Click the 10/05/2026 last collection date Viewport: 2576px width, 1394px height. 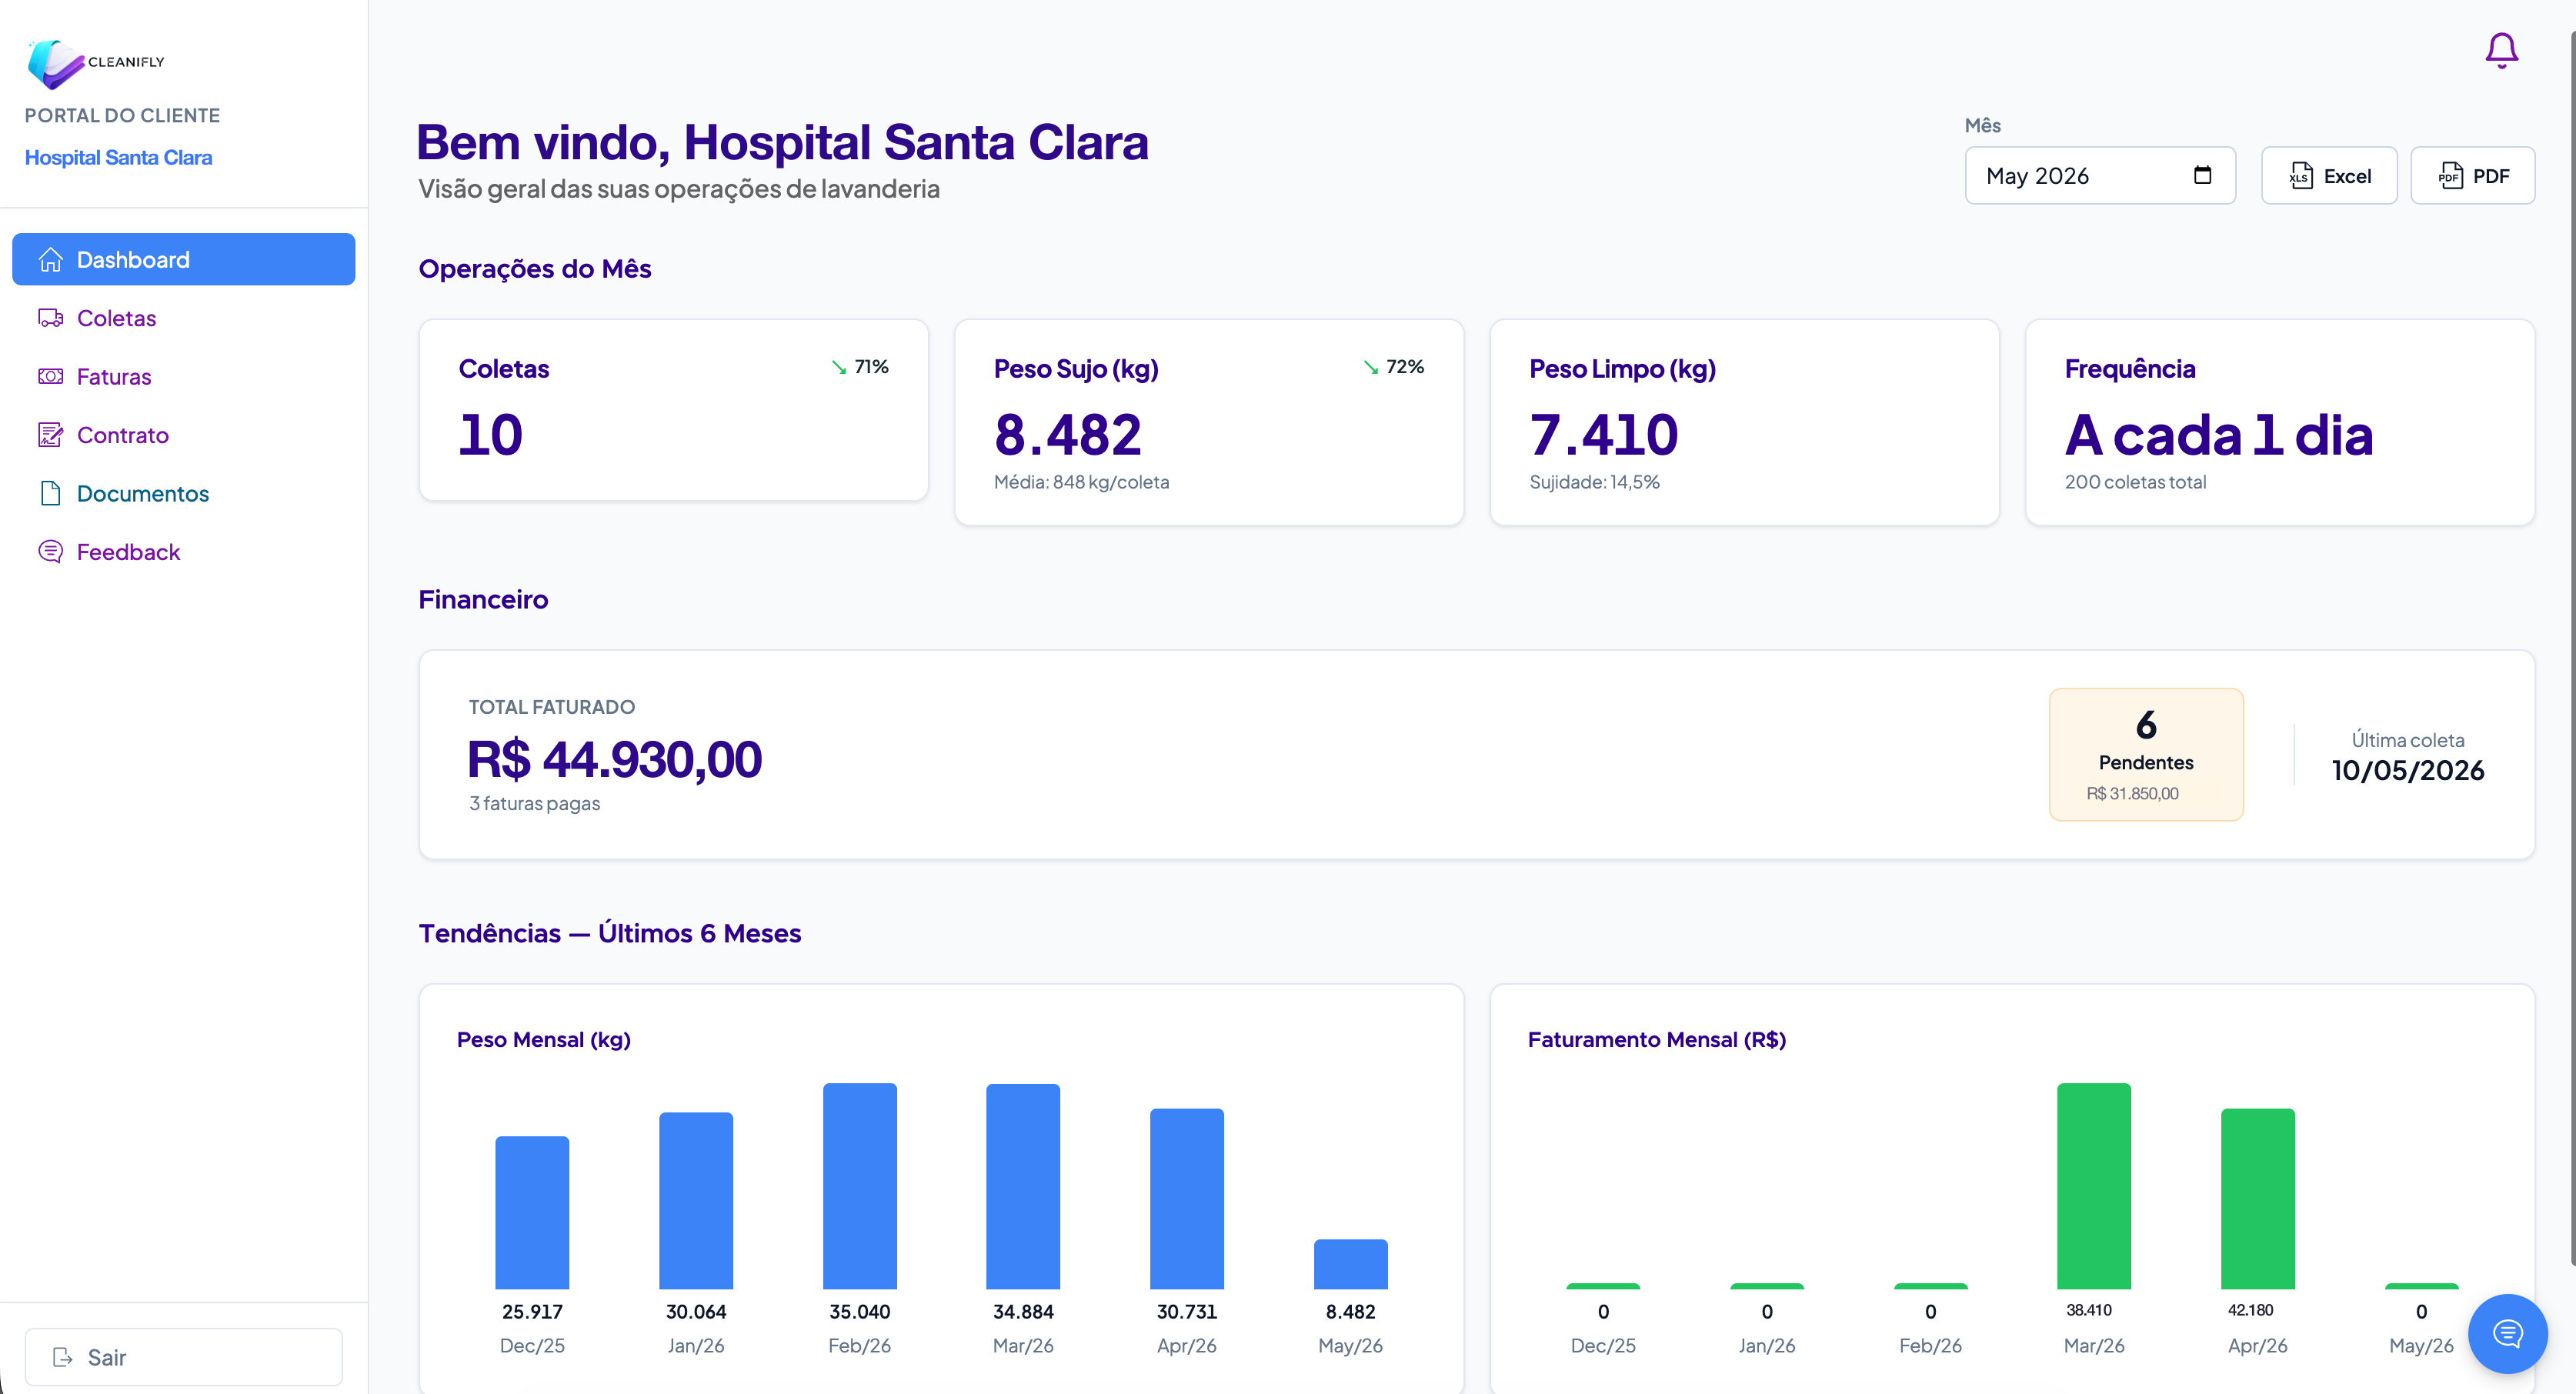coord(2408,770)
